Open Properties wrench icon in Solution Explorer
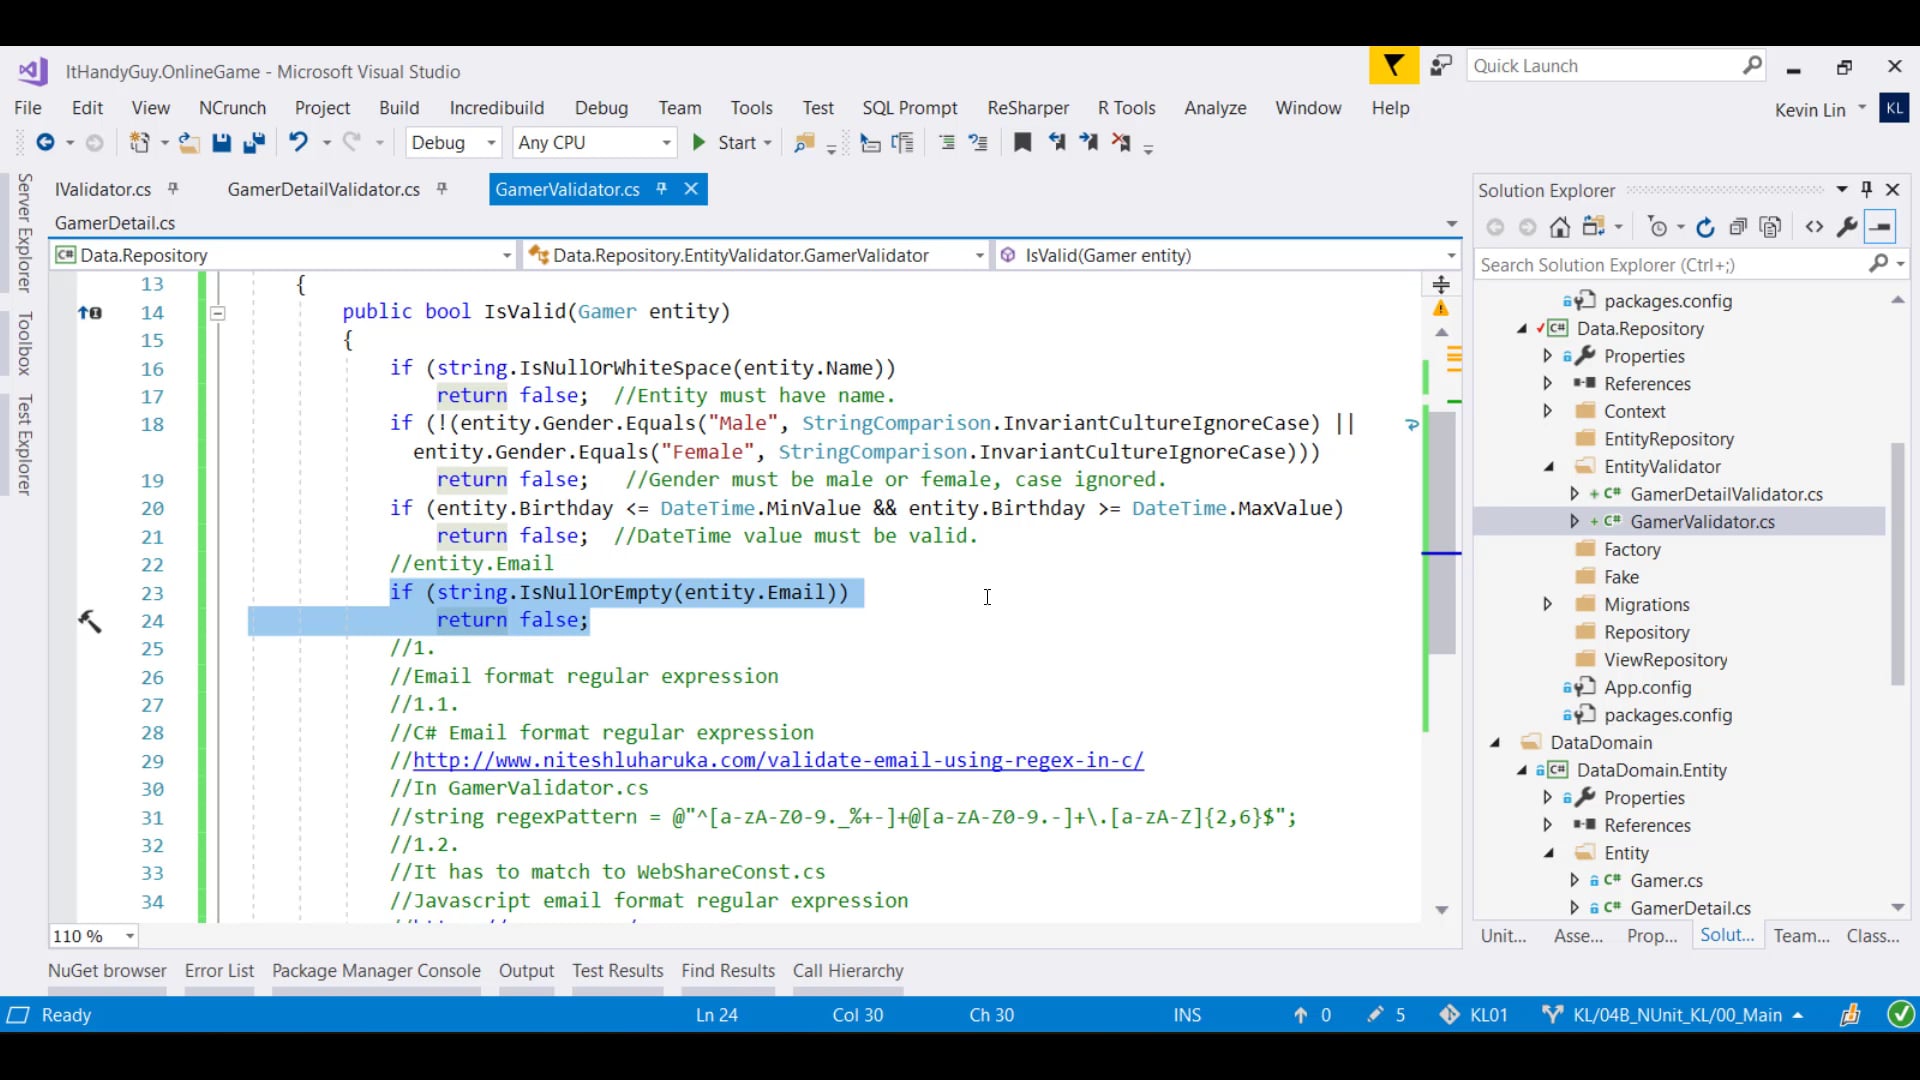The image size is (1920, 1080). pos(1847,228)
